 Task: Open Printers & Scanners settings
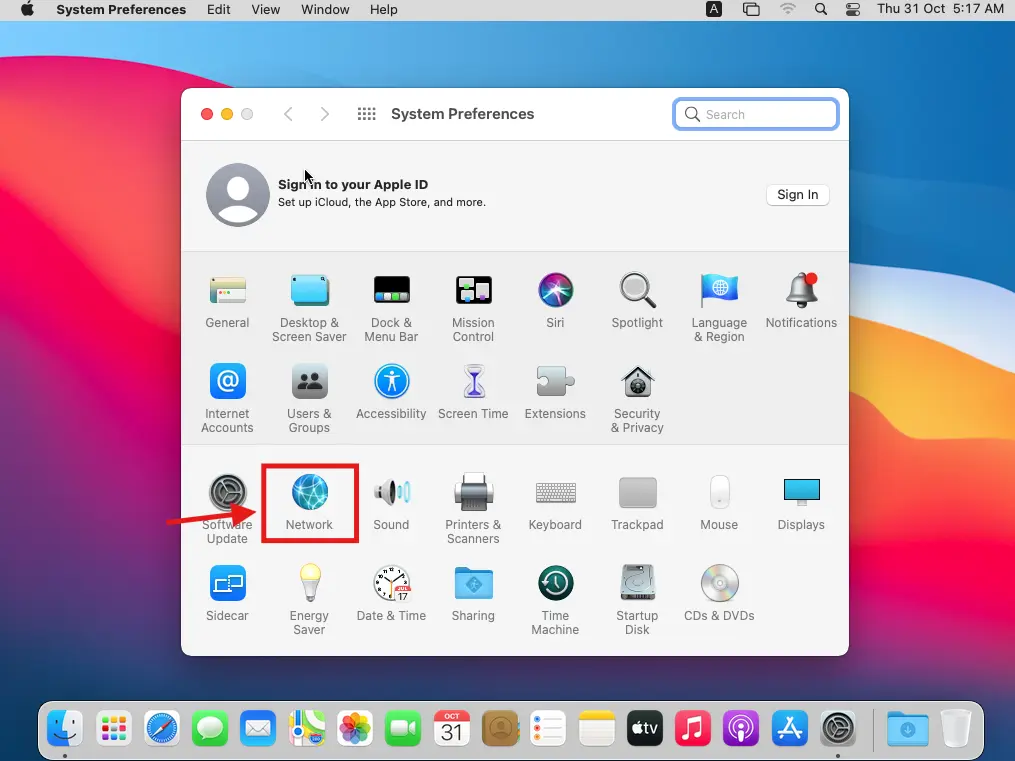473,509
